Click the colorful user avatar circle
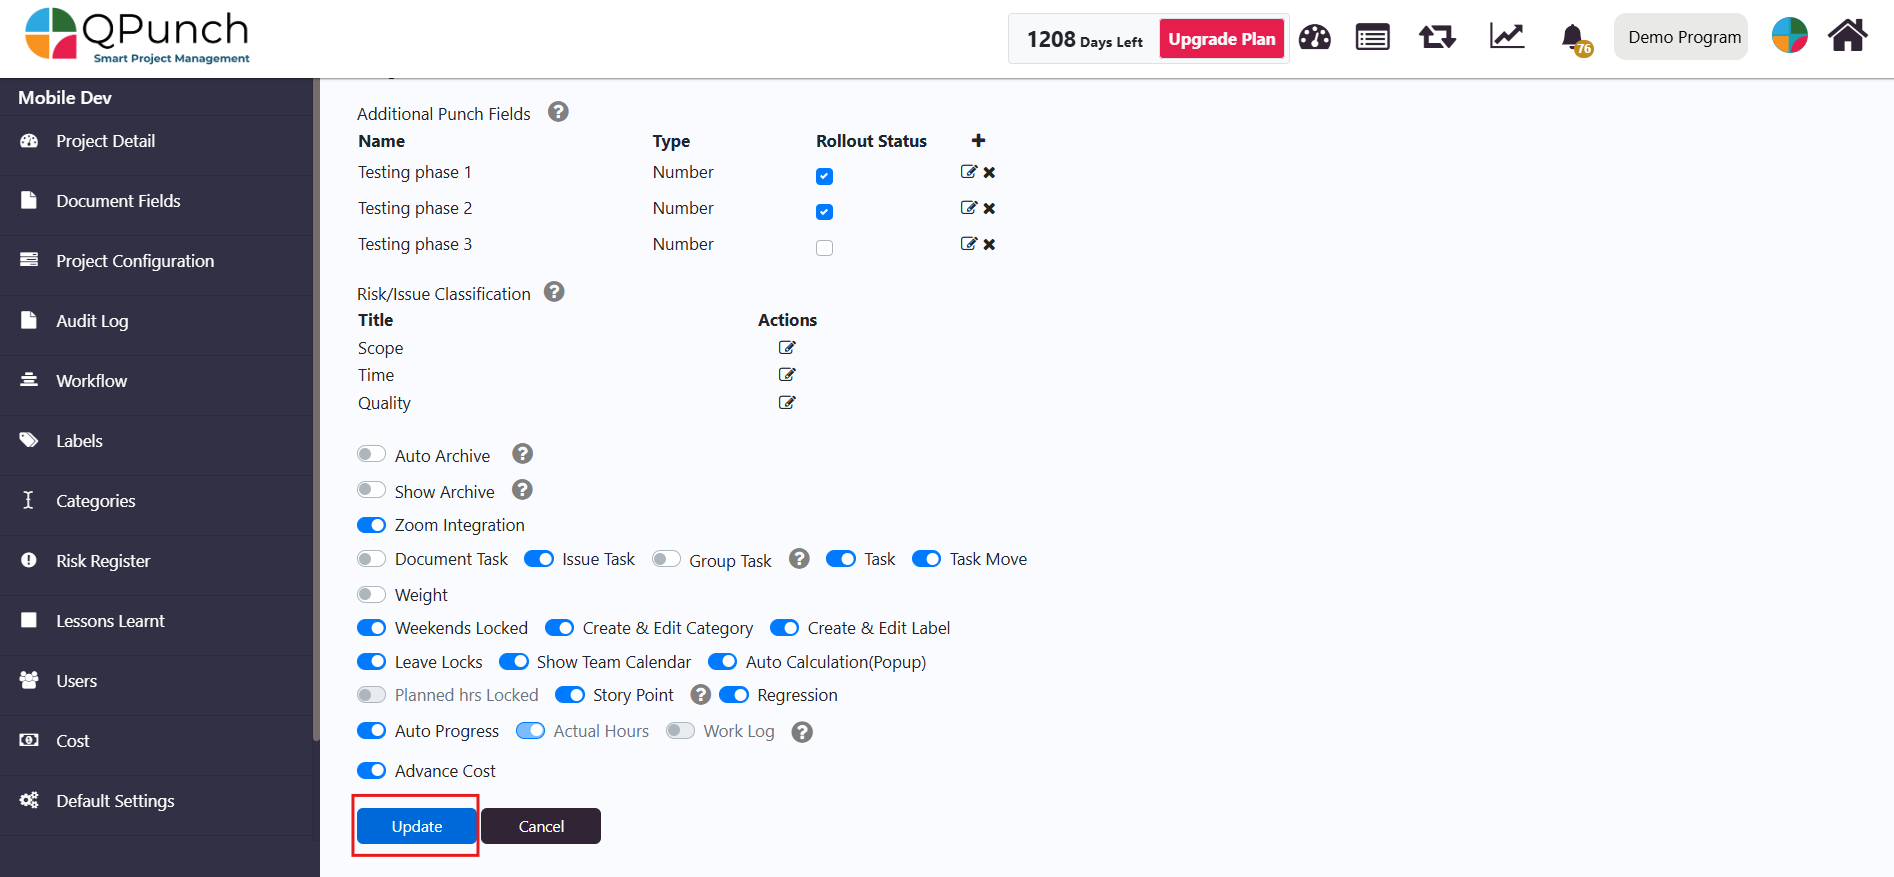The image size is (1894, 877). click(x=1789, y=36)
